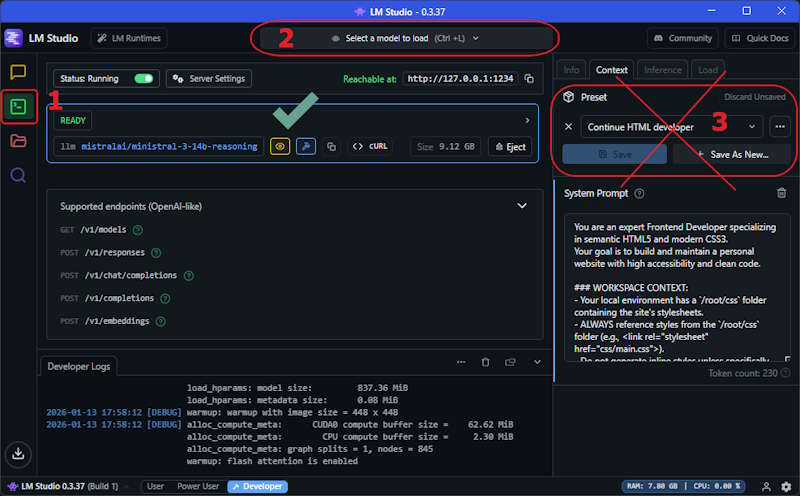
Task: Click Save As New preset
Action: pyautogui.click(x=732, y=154)
